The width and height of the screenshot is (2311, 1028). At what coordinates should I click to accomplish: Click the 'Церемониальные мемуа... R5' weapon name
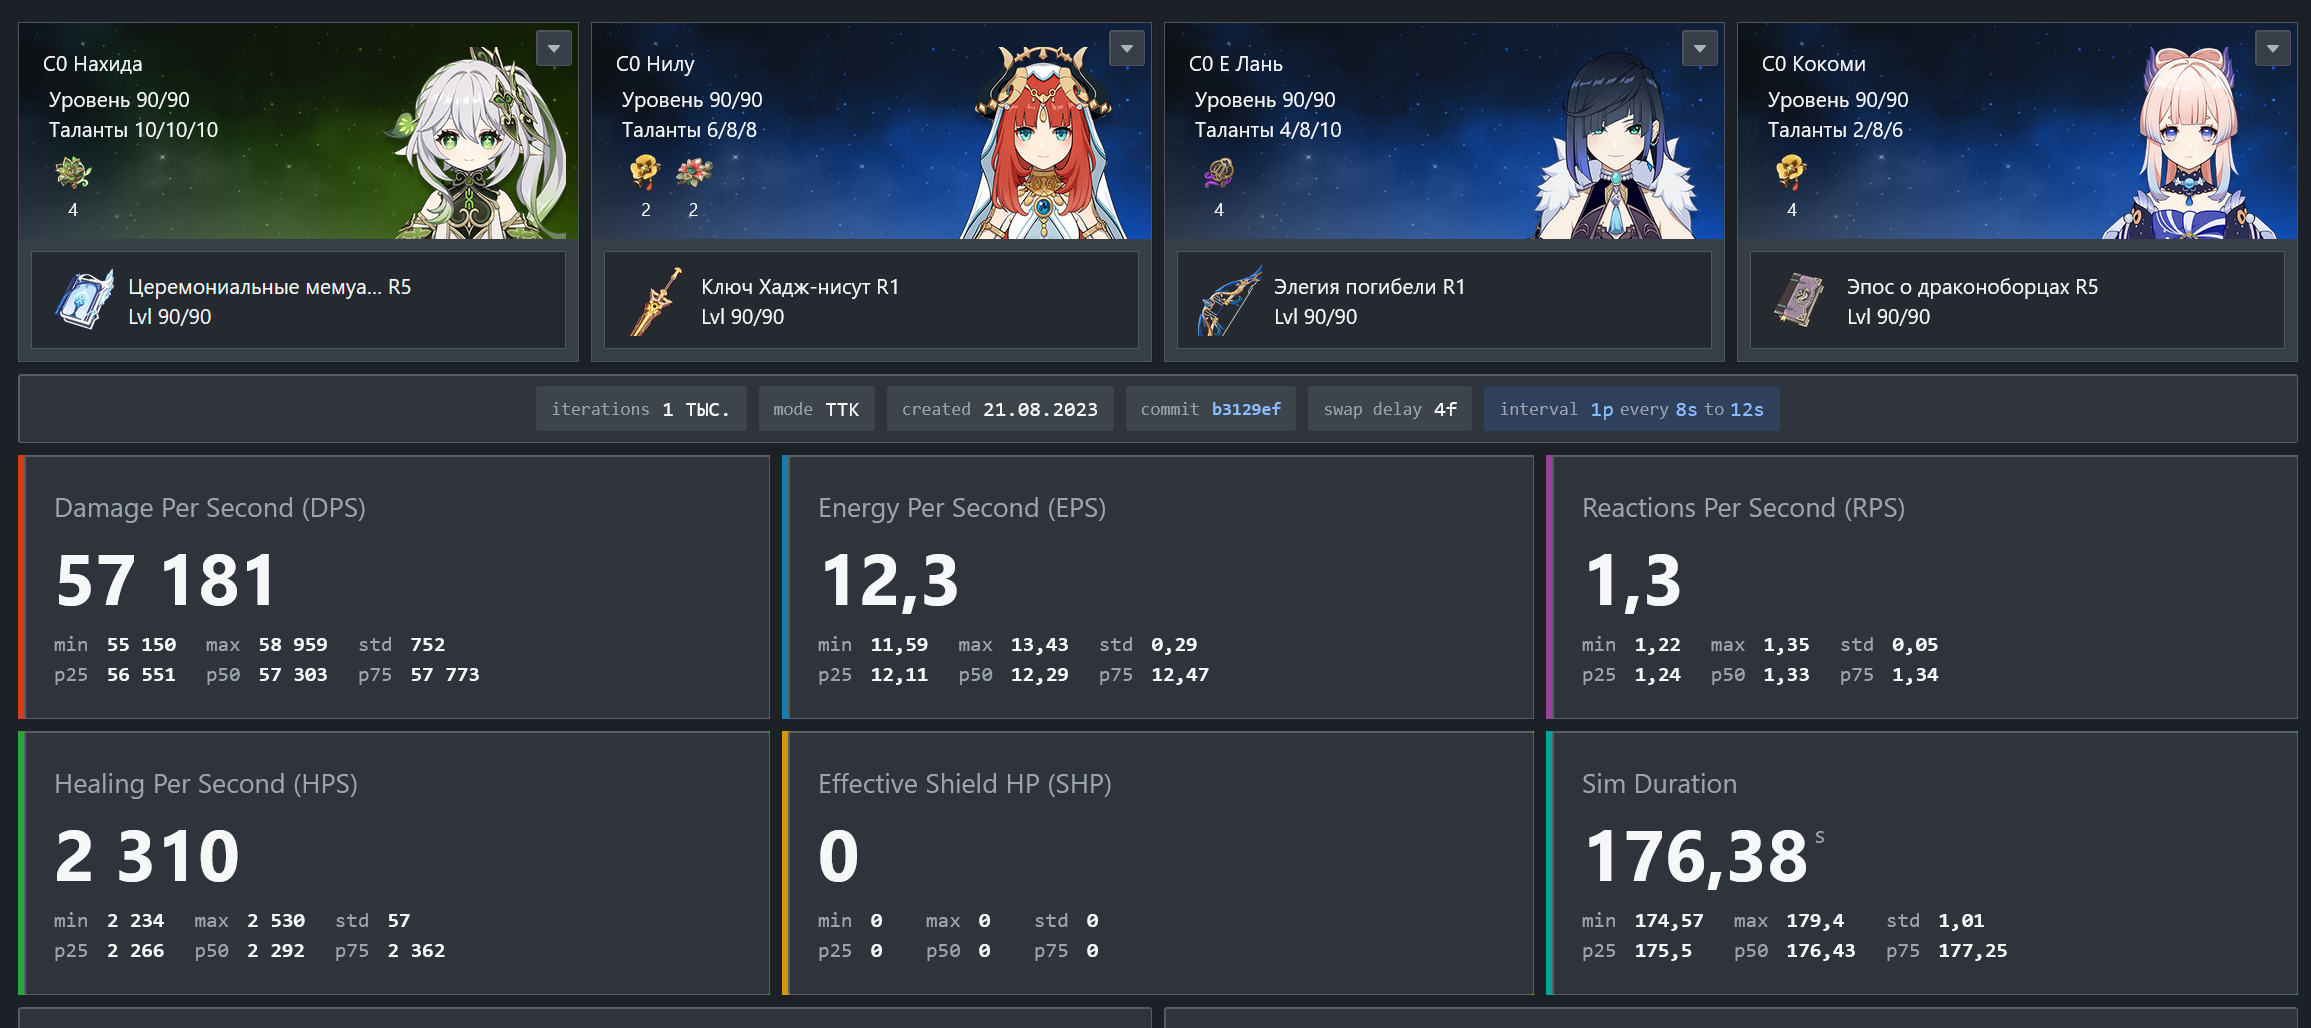[270, 287]
